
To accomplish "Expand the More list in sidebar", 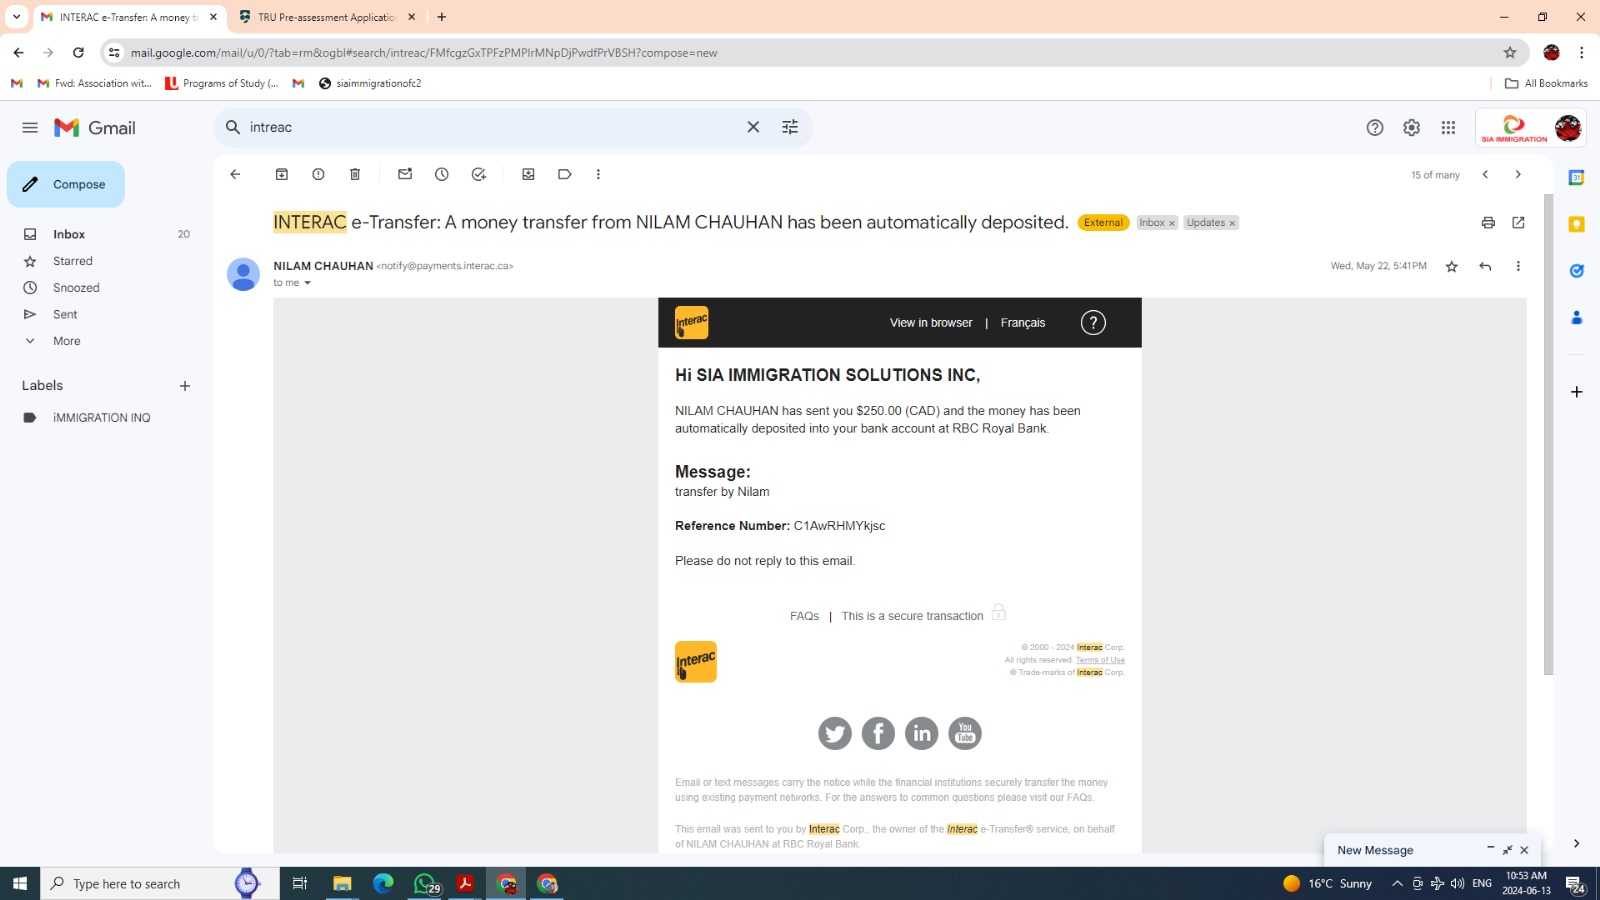I will 66,341.
